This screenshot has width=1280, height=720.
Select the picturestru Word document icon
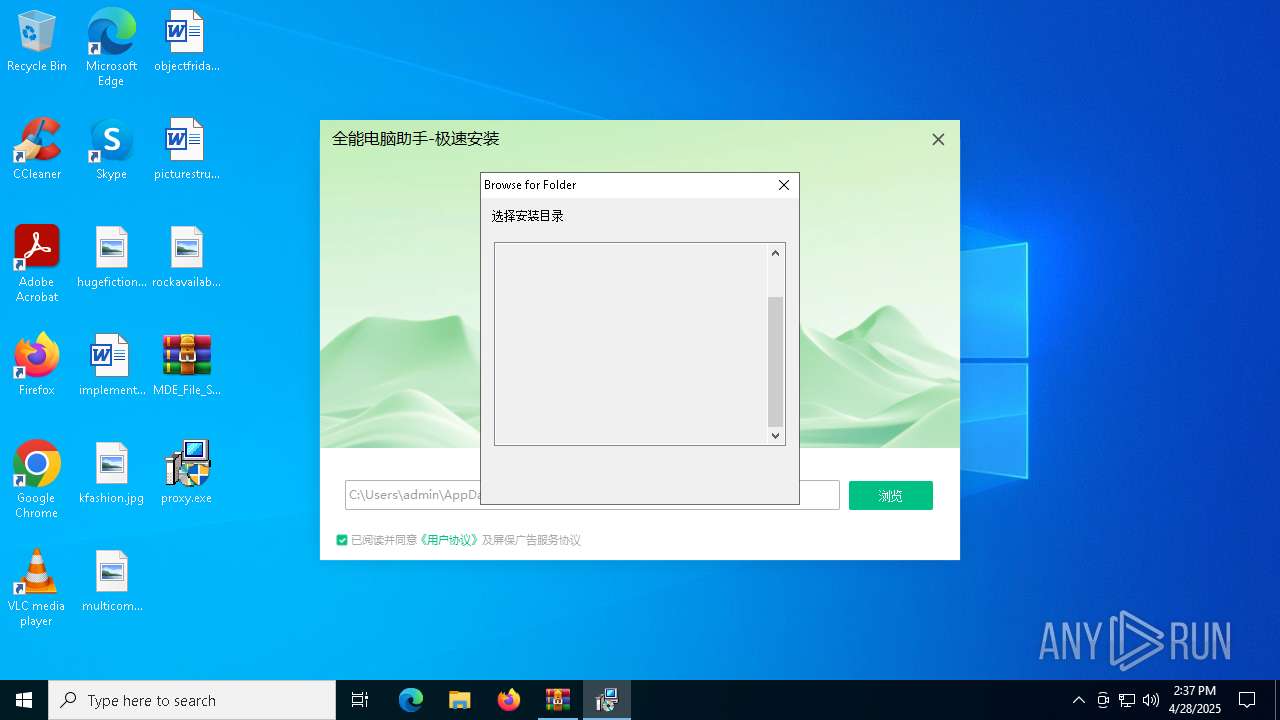coord(186,149)
